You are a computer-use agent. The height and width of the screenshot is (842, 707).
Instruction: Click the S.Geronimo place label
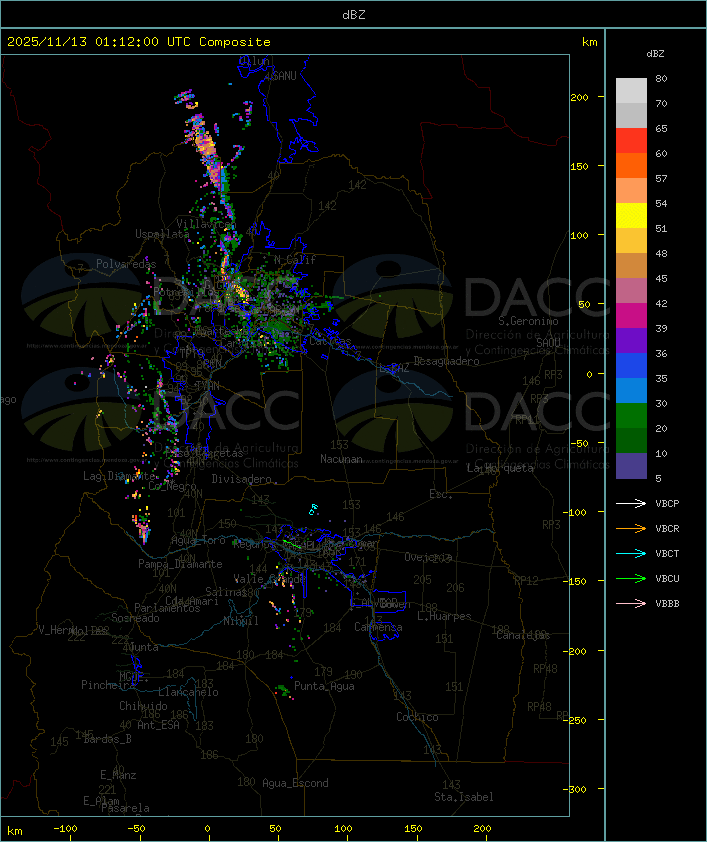click(x=528, y=321)
